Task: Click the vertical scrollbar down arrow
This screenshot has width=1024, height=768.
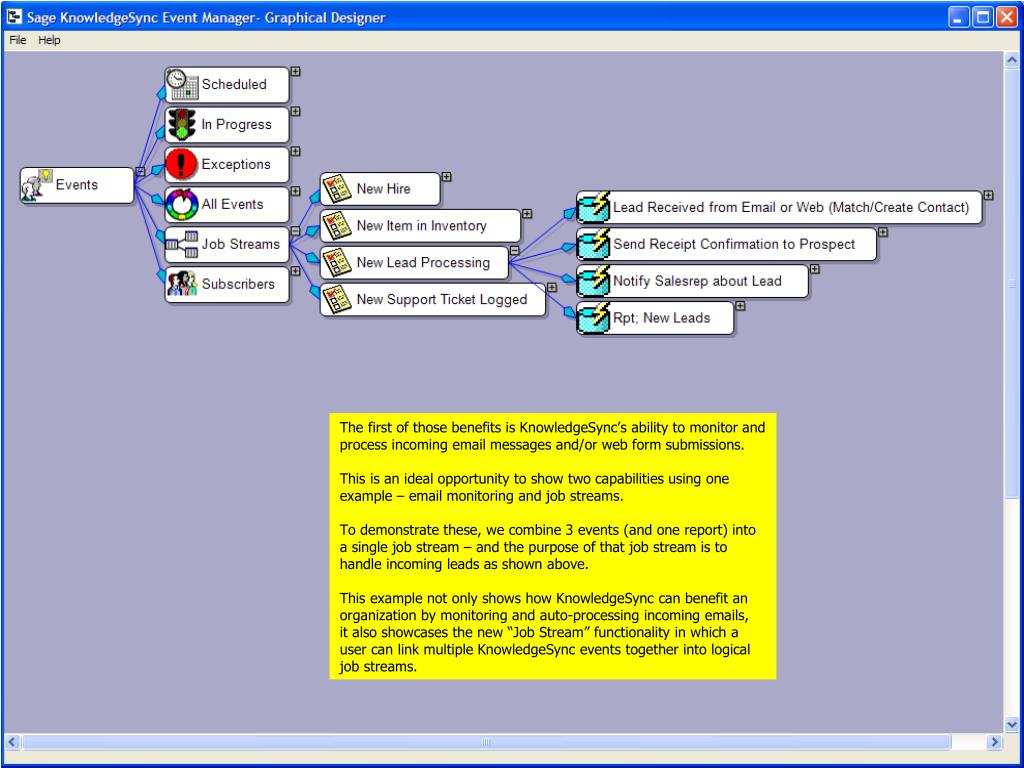Action: pyautogui.click(x=1012, y=724)
